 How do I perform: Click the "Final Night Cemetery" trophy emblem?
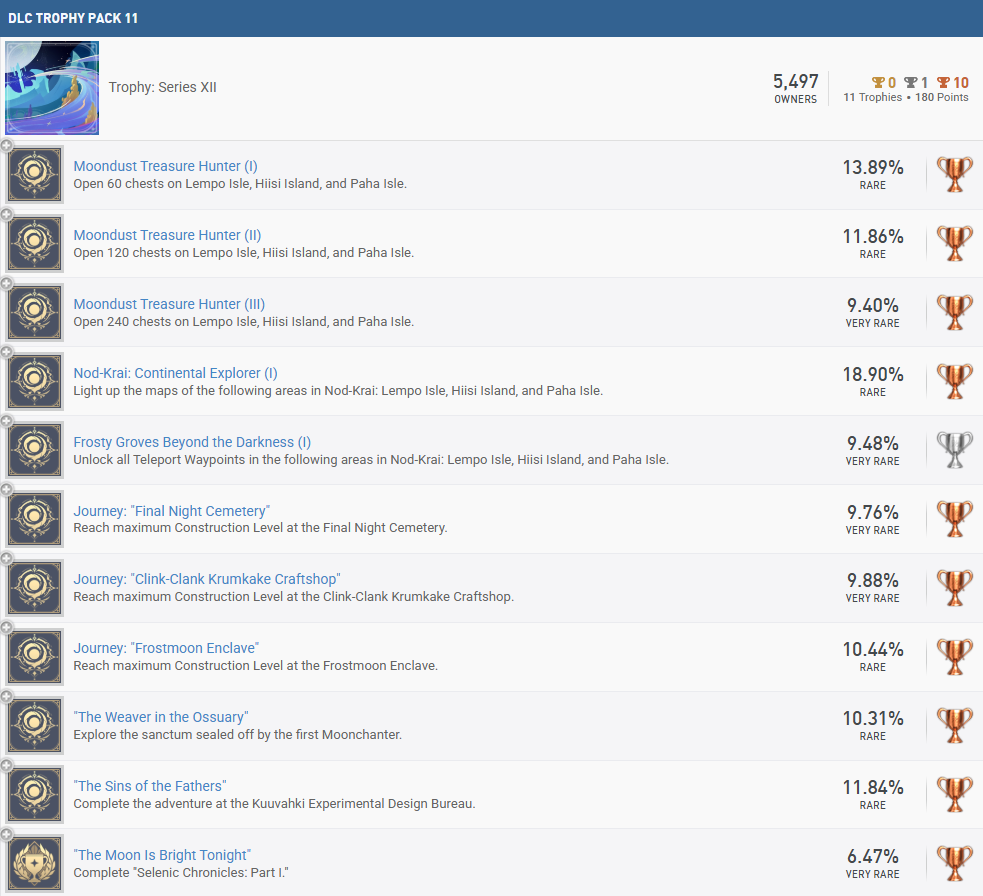(35, 519)
